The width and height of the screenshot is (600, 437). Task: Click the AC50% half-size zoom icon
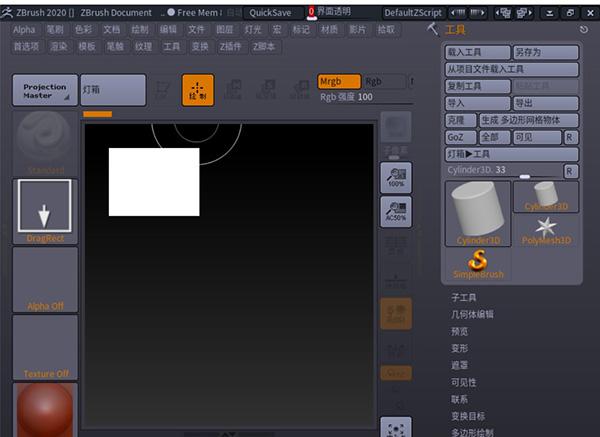tap(395, 209)
